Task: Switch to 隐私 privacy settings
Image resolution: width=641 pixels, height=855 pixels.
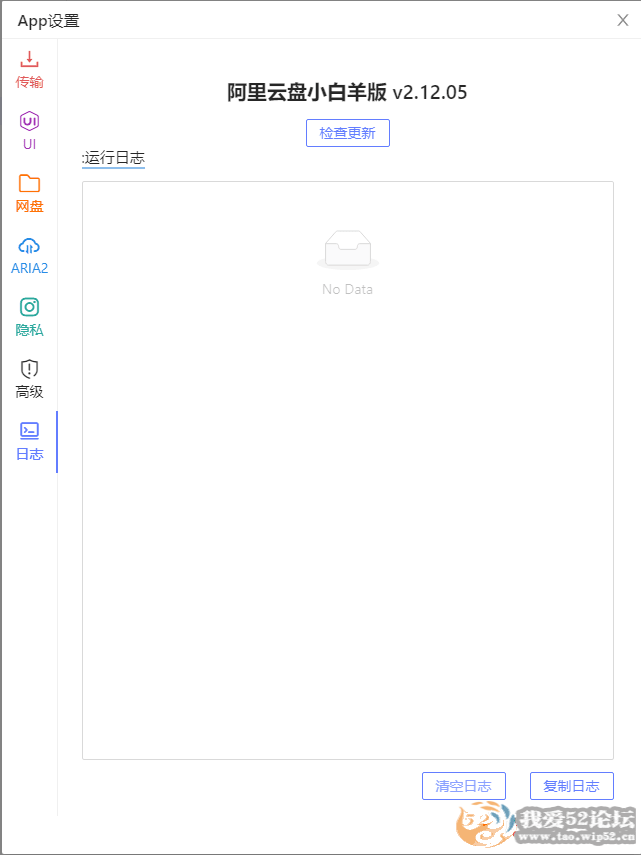Action: pos(29,317)
